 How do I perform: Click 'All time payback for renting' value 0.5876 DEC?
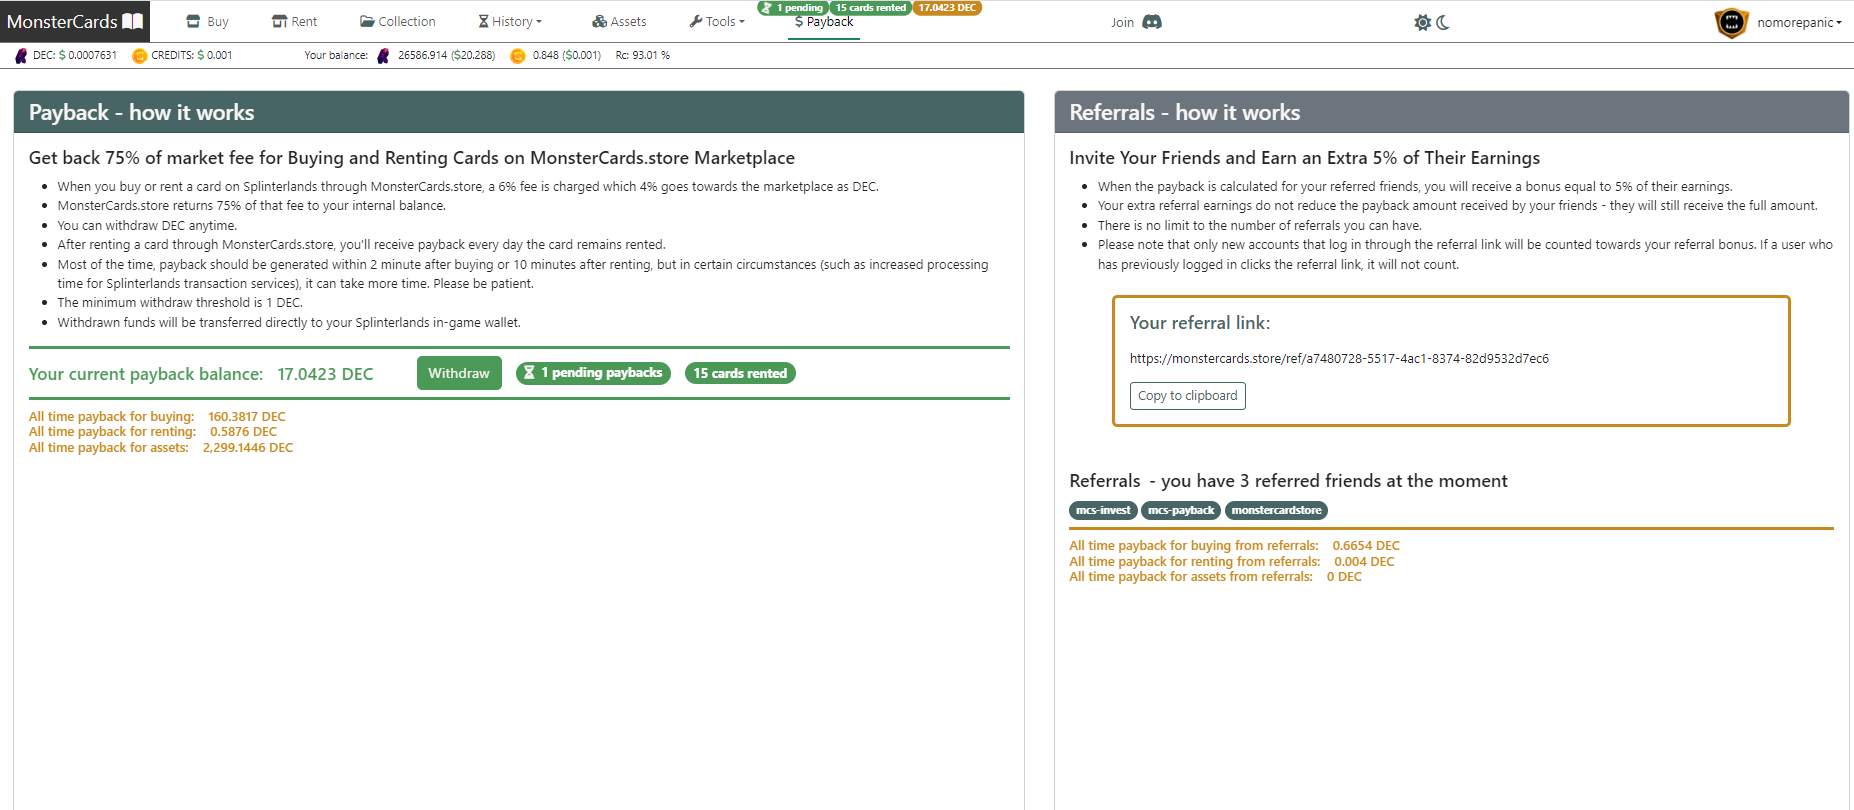pos(243,432)
